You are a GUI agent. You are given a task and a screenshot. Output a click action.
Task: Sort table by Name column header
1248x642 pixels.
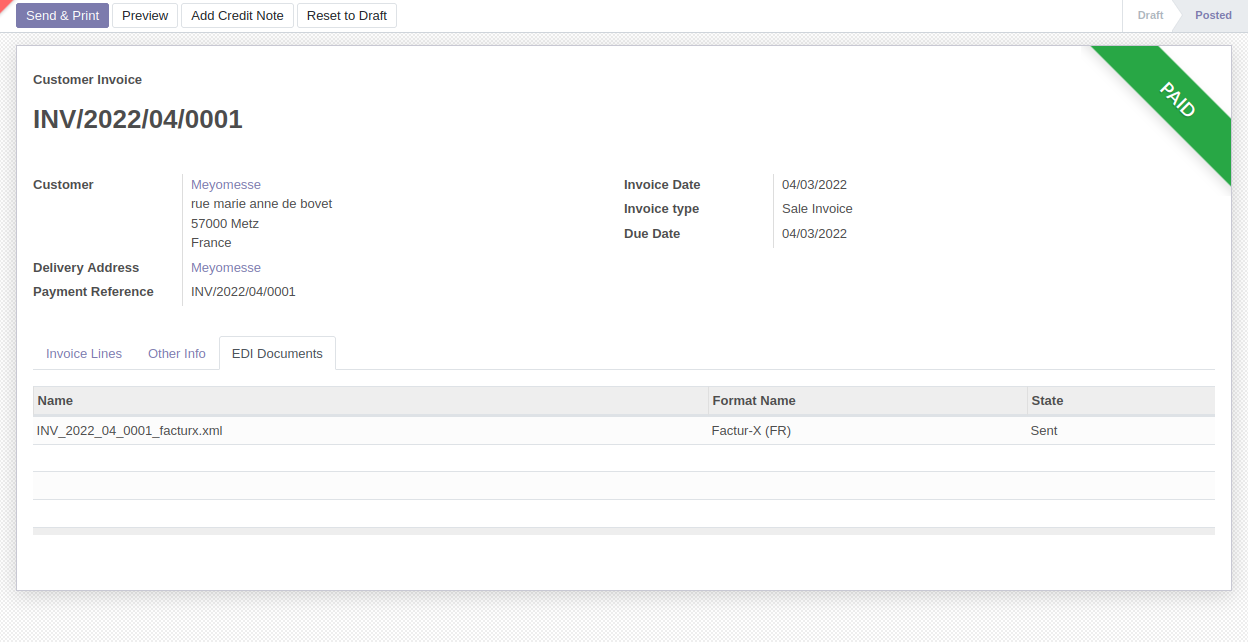click(370, 401)
